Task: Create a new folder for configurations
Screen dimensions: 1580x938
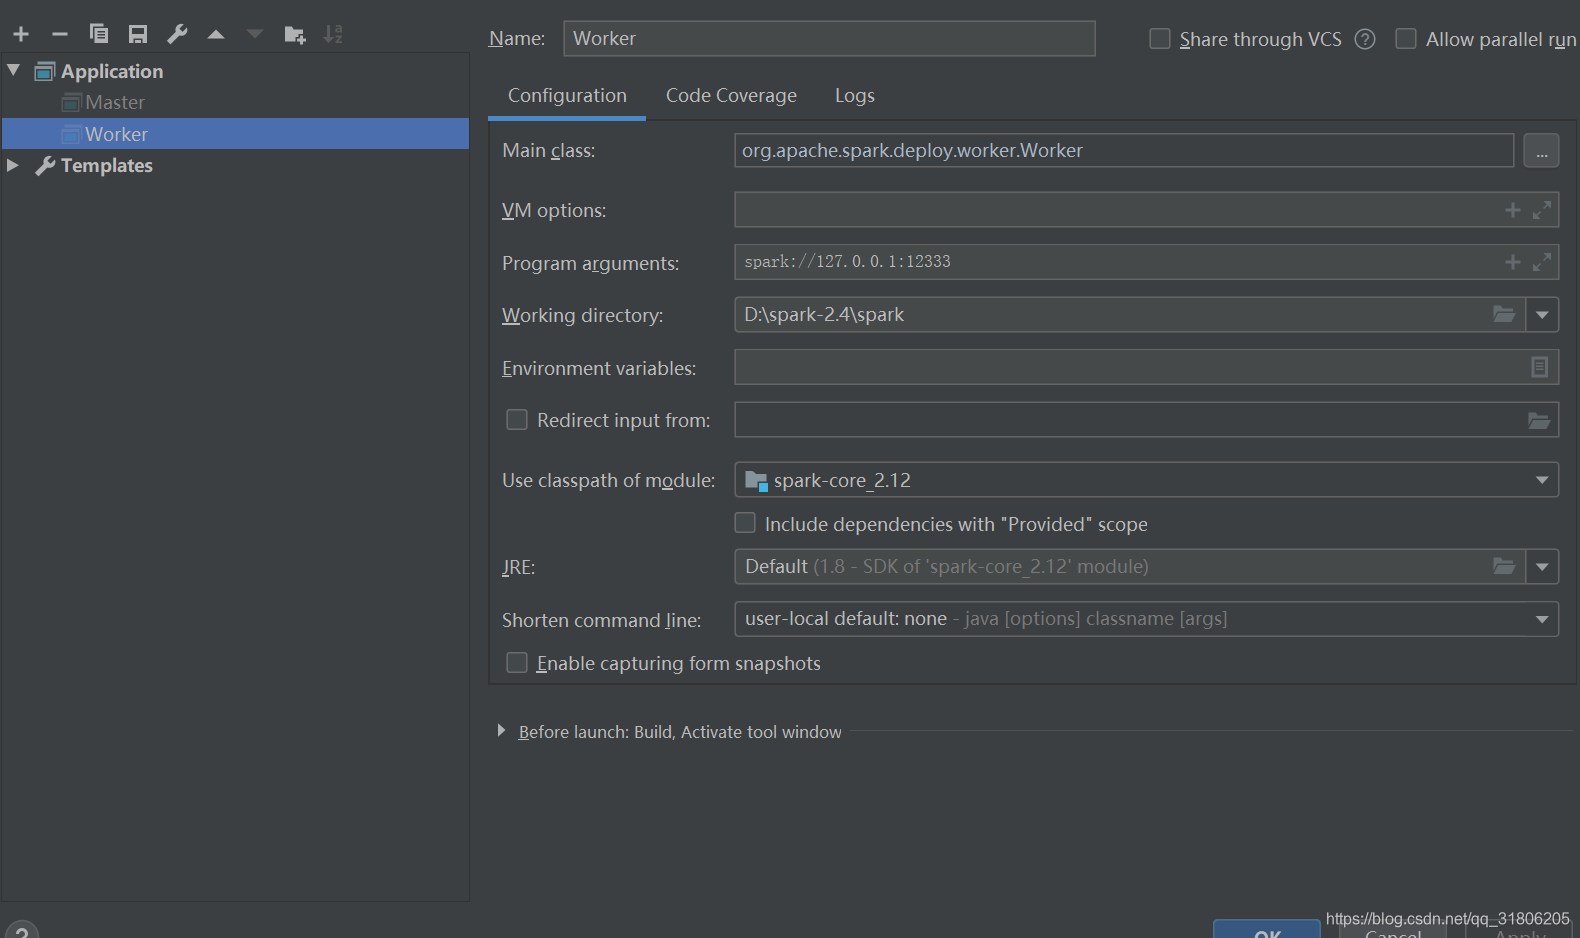Action: pyautogui.click(x=294, y=35)
